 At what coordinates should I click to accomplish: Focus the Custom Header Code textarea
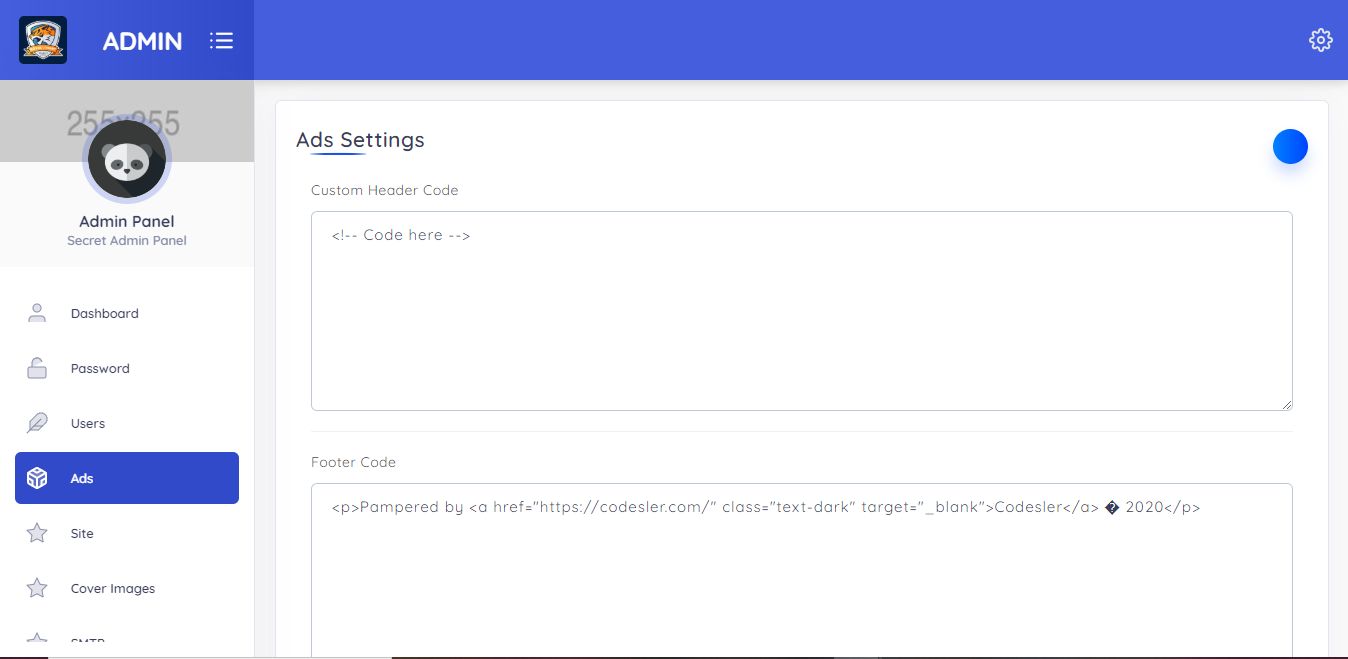click(801, 311)
